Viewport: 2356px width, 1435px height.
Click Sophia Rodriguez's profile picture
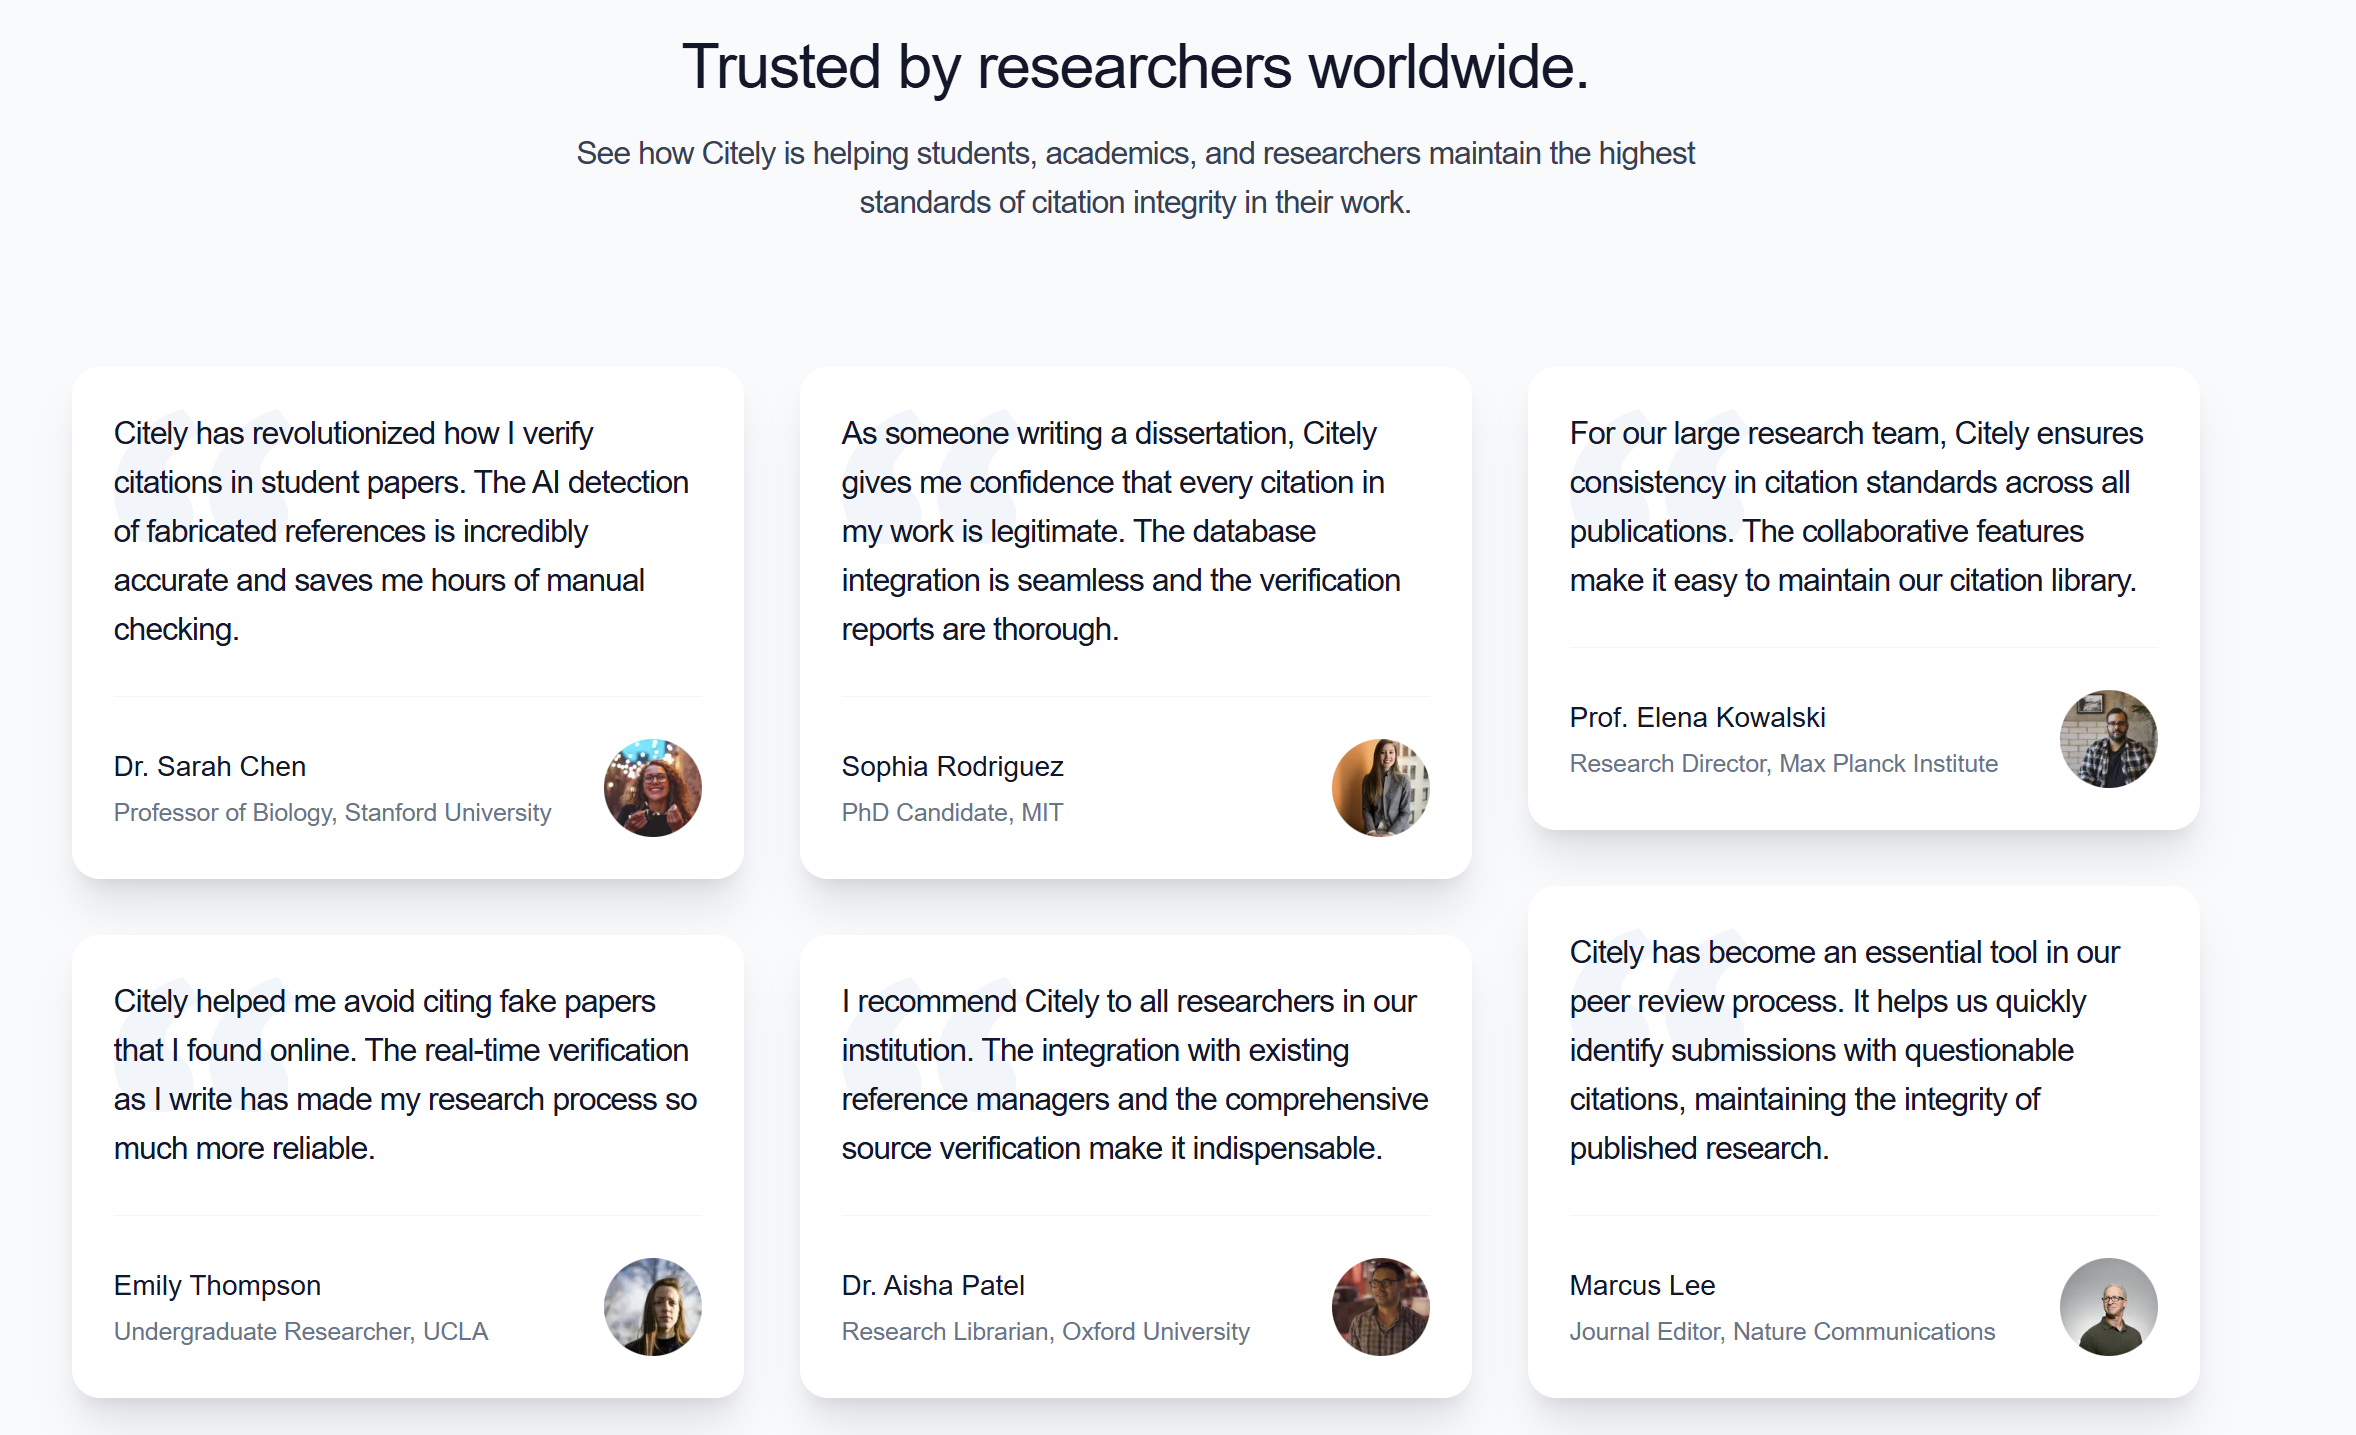tap(1380, 788)
